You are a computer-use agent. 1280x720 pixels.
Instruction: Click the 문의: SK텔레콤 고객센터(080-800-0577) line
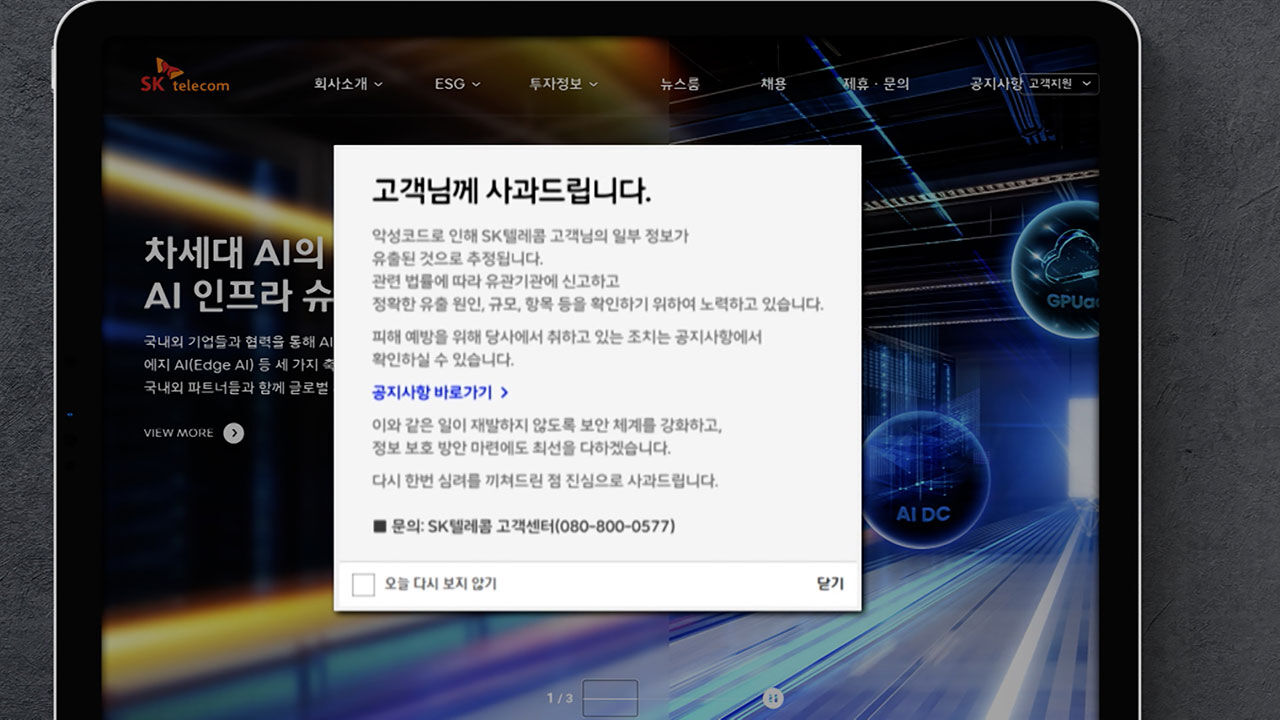point(524,526)
